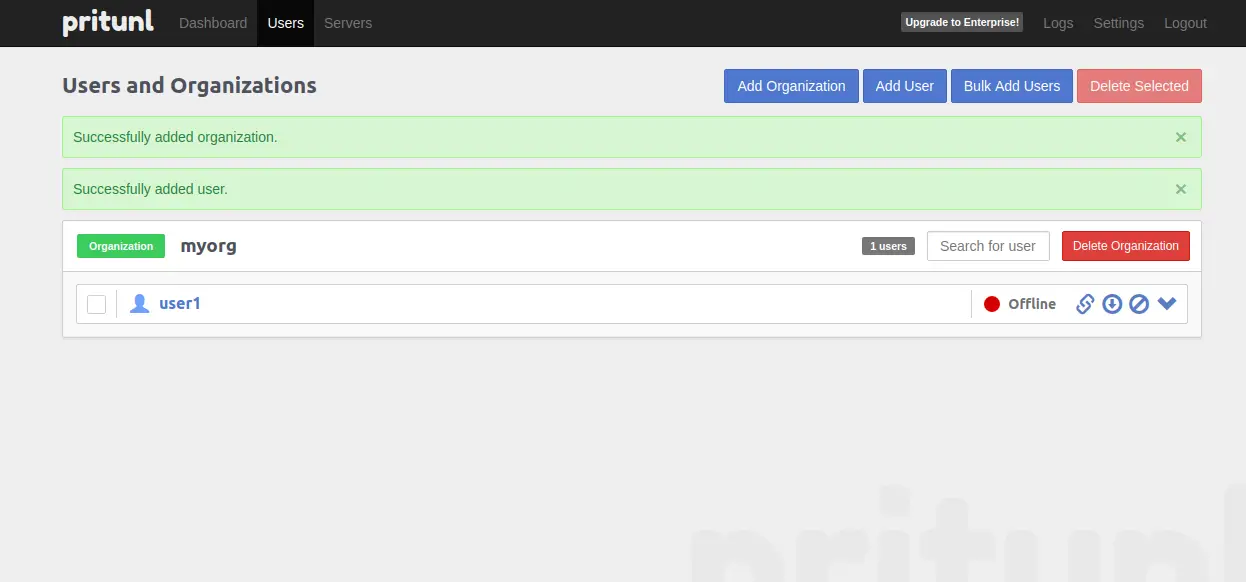Expand user1 details with chevron arrow
The width and height of the screenshot is (1246, 582).
tap(1167, 304)
